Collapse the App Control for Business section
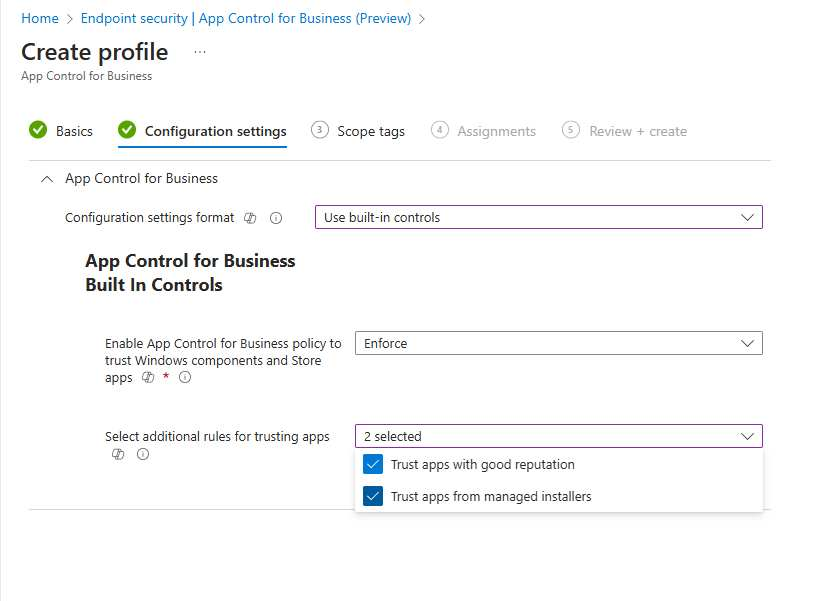The image size is (835, 601). coord(48,178)
